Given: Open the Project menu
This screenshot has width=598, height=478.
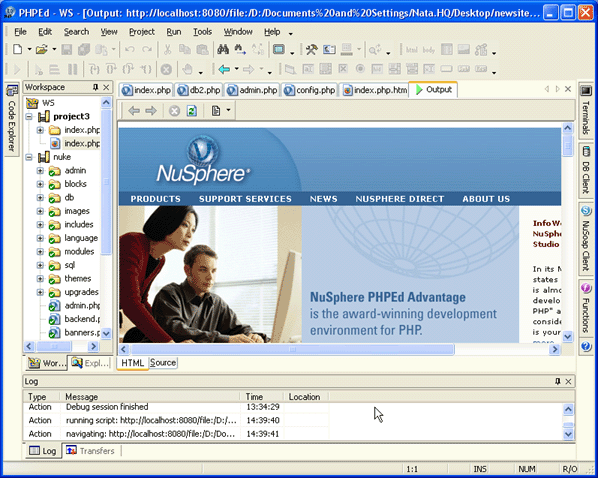Looking at the screenshot, I should point(141,32).
